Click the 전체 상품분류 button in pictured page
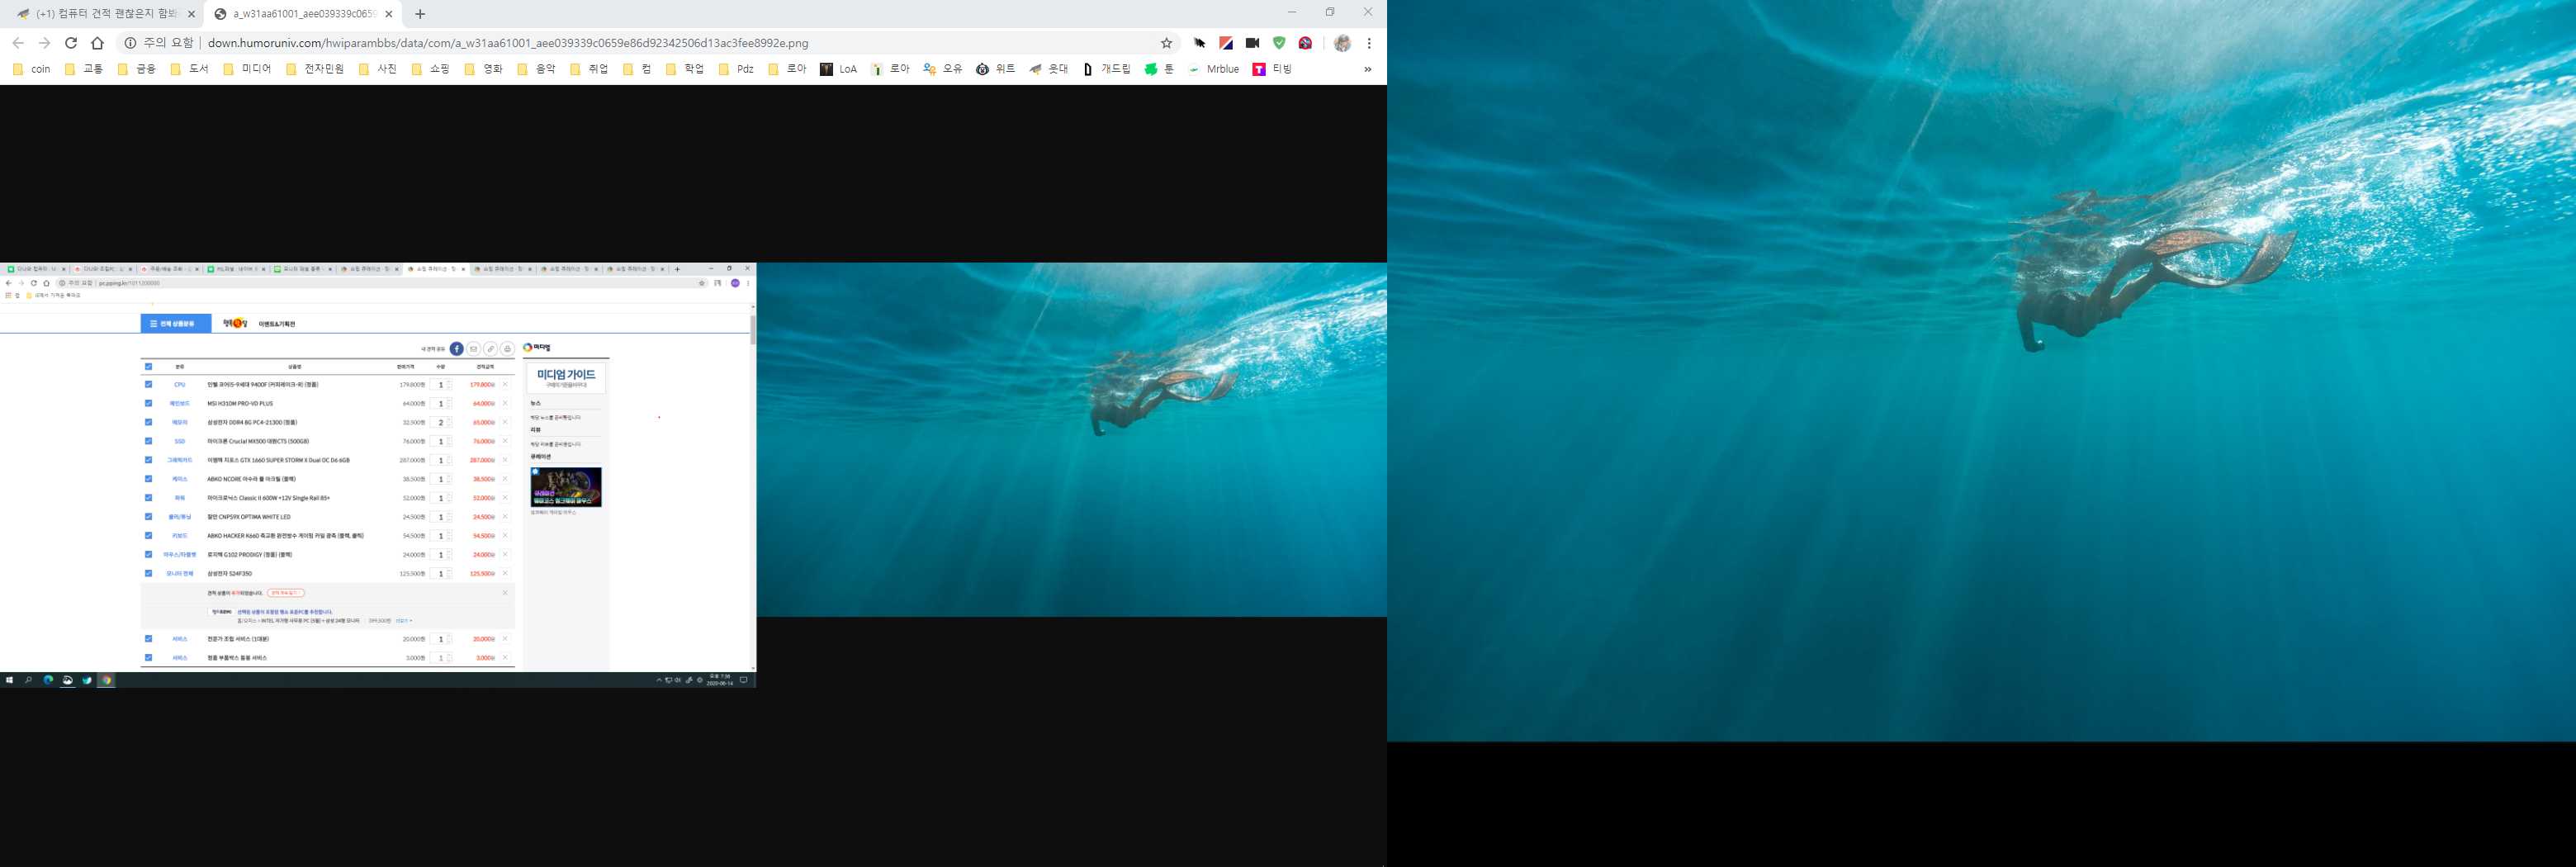Image resolution: width=2576 pixels, height=867 pixels. coord(176,324)
